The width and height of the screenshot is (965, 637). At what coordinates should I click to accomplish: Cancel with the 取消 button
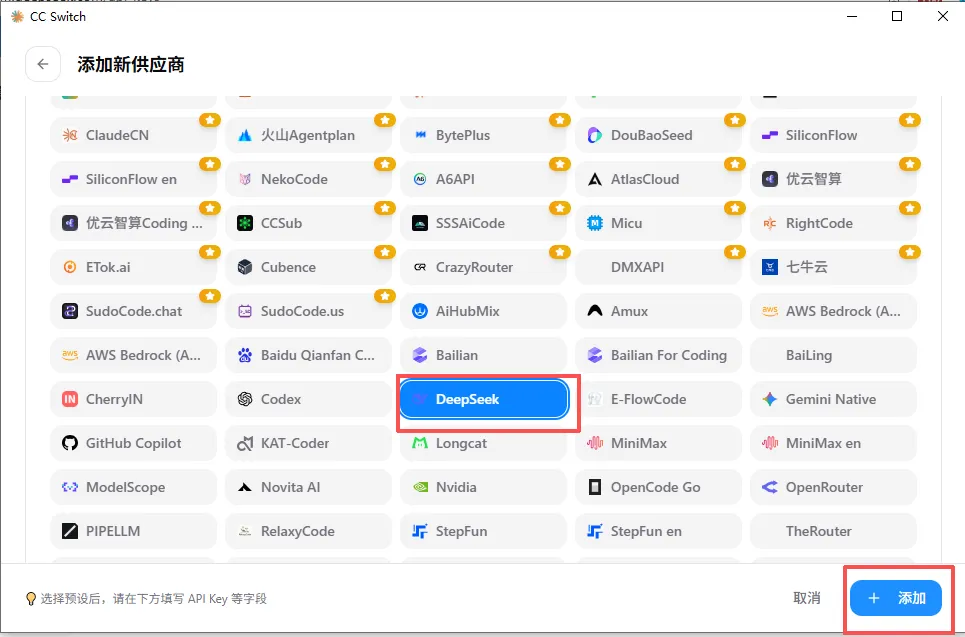(807, 598)
